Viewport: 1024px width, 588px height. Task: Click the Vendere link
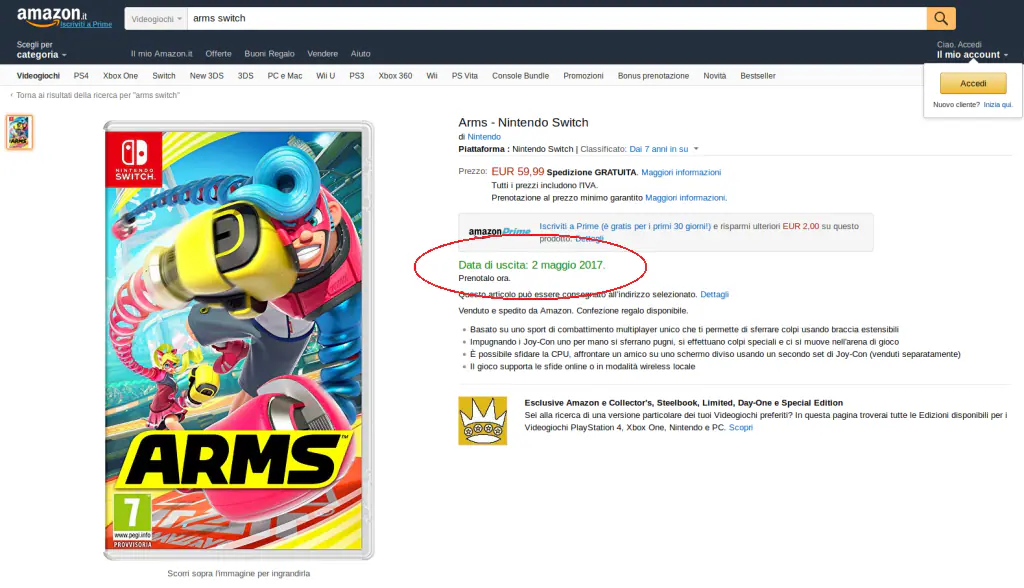pyautogui.click(x=323, y=54)
